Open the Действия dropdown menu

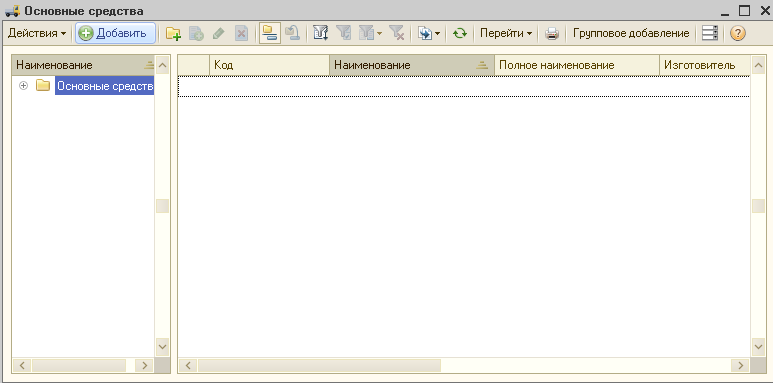pos(37,34)
